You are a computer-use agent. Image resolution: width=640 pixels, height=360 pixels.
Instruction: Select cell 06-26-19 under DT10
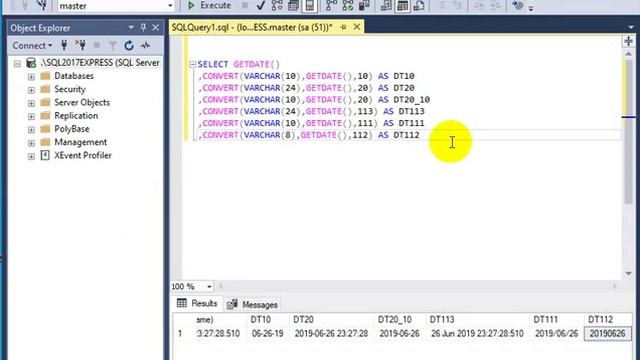click(x=268, y=333)
